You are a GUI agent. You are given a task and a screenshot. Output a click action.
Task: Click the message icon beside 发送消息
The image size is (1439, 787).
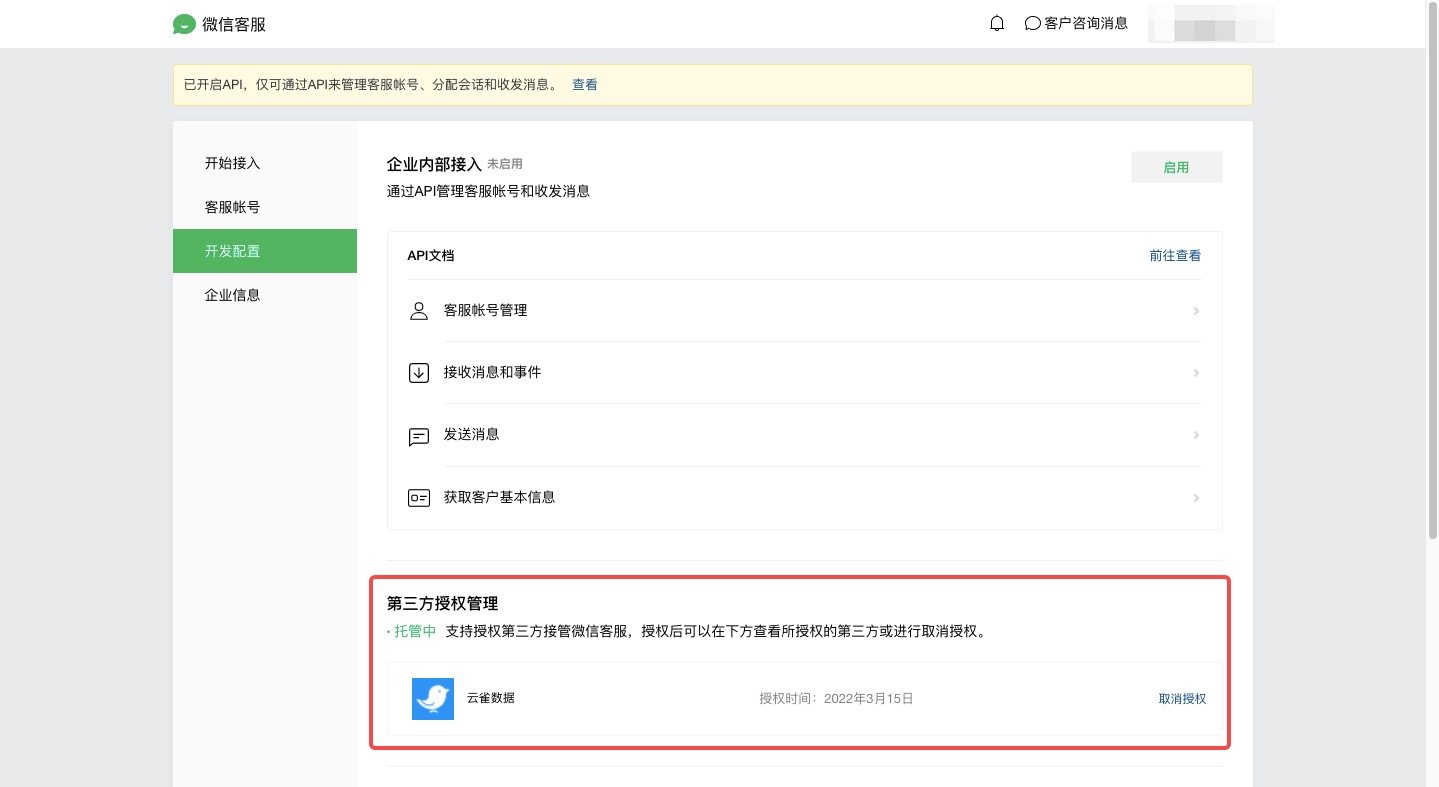point(419,436)
